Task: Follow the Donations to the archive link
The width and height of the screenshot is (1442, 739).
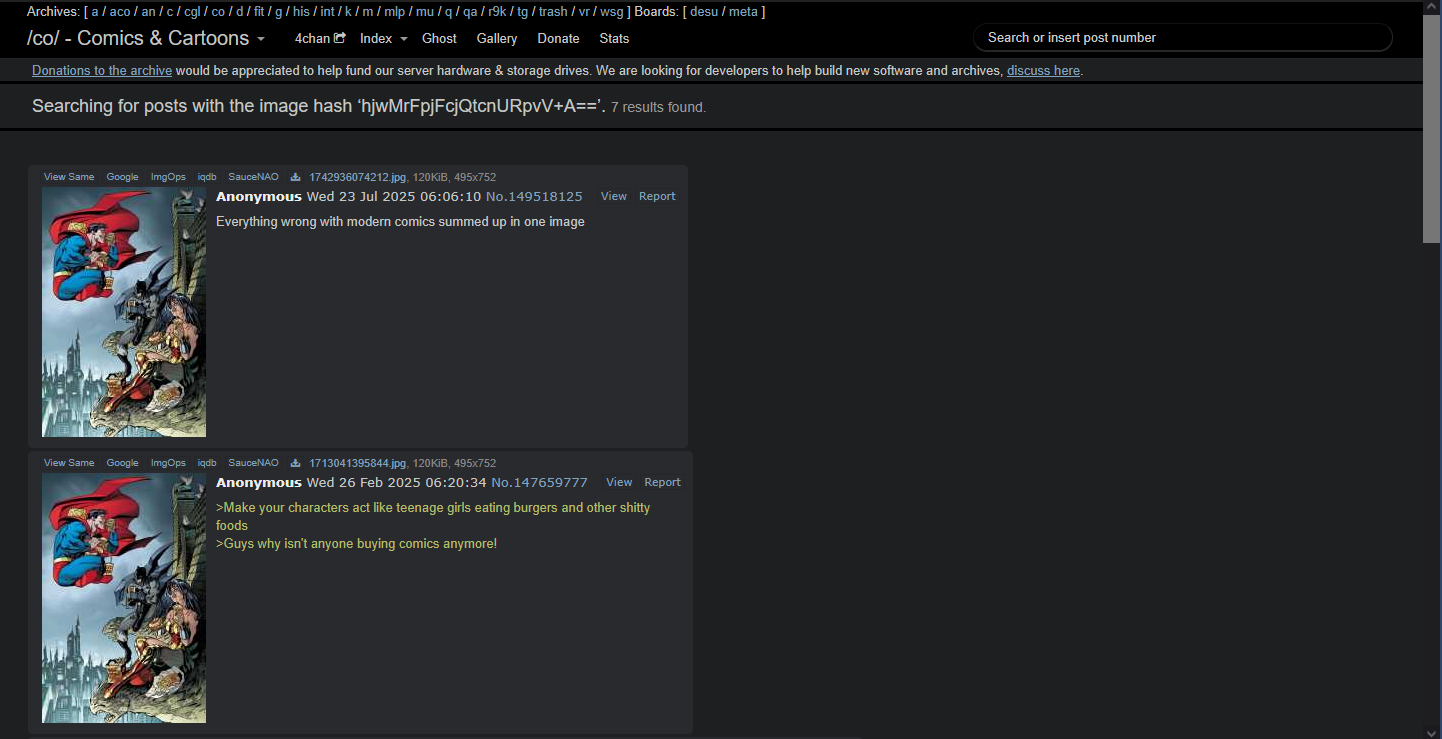Action: click(x=102, y=70)
